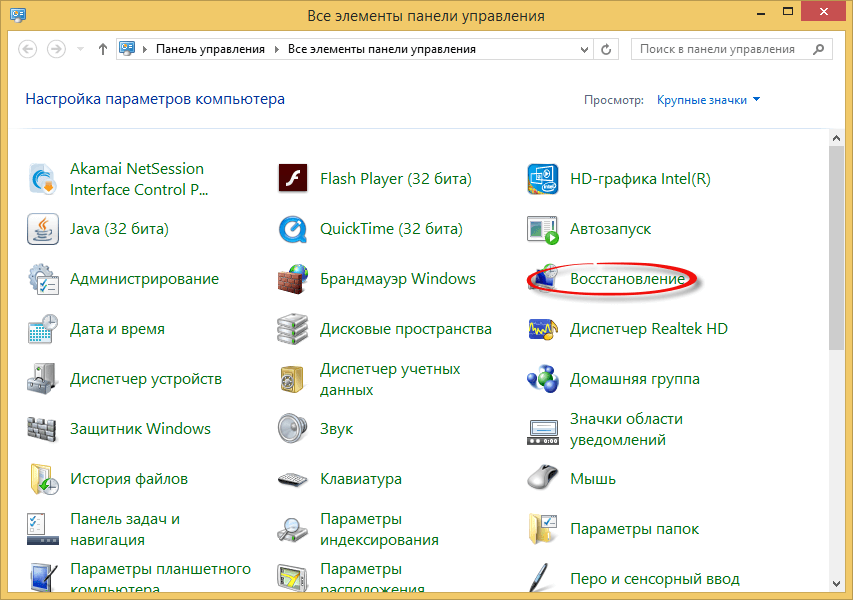
Task: Click the scrollbar down arrow
Action: click(x=836, y=584)
